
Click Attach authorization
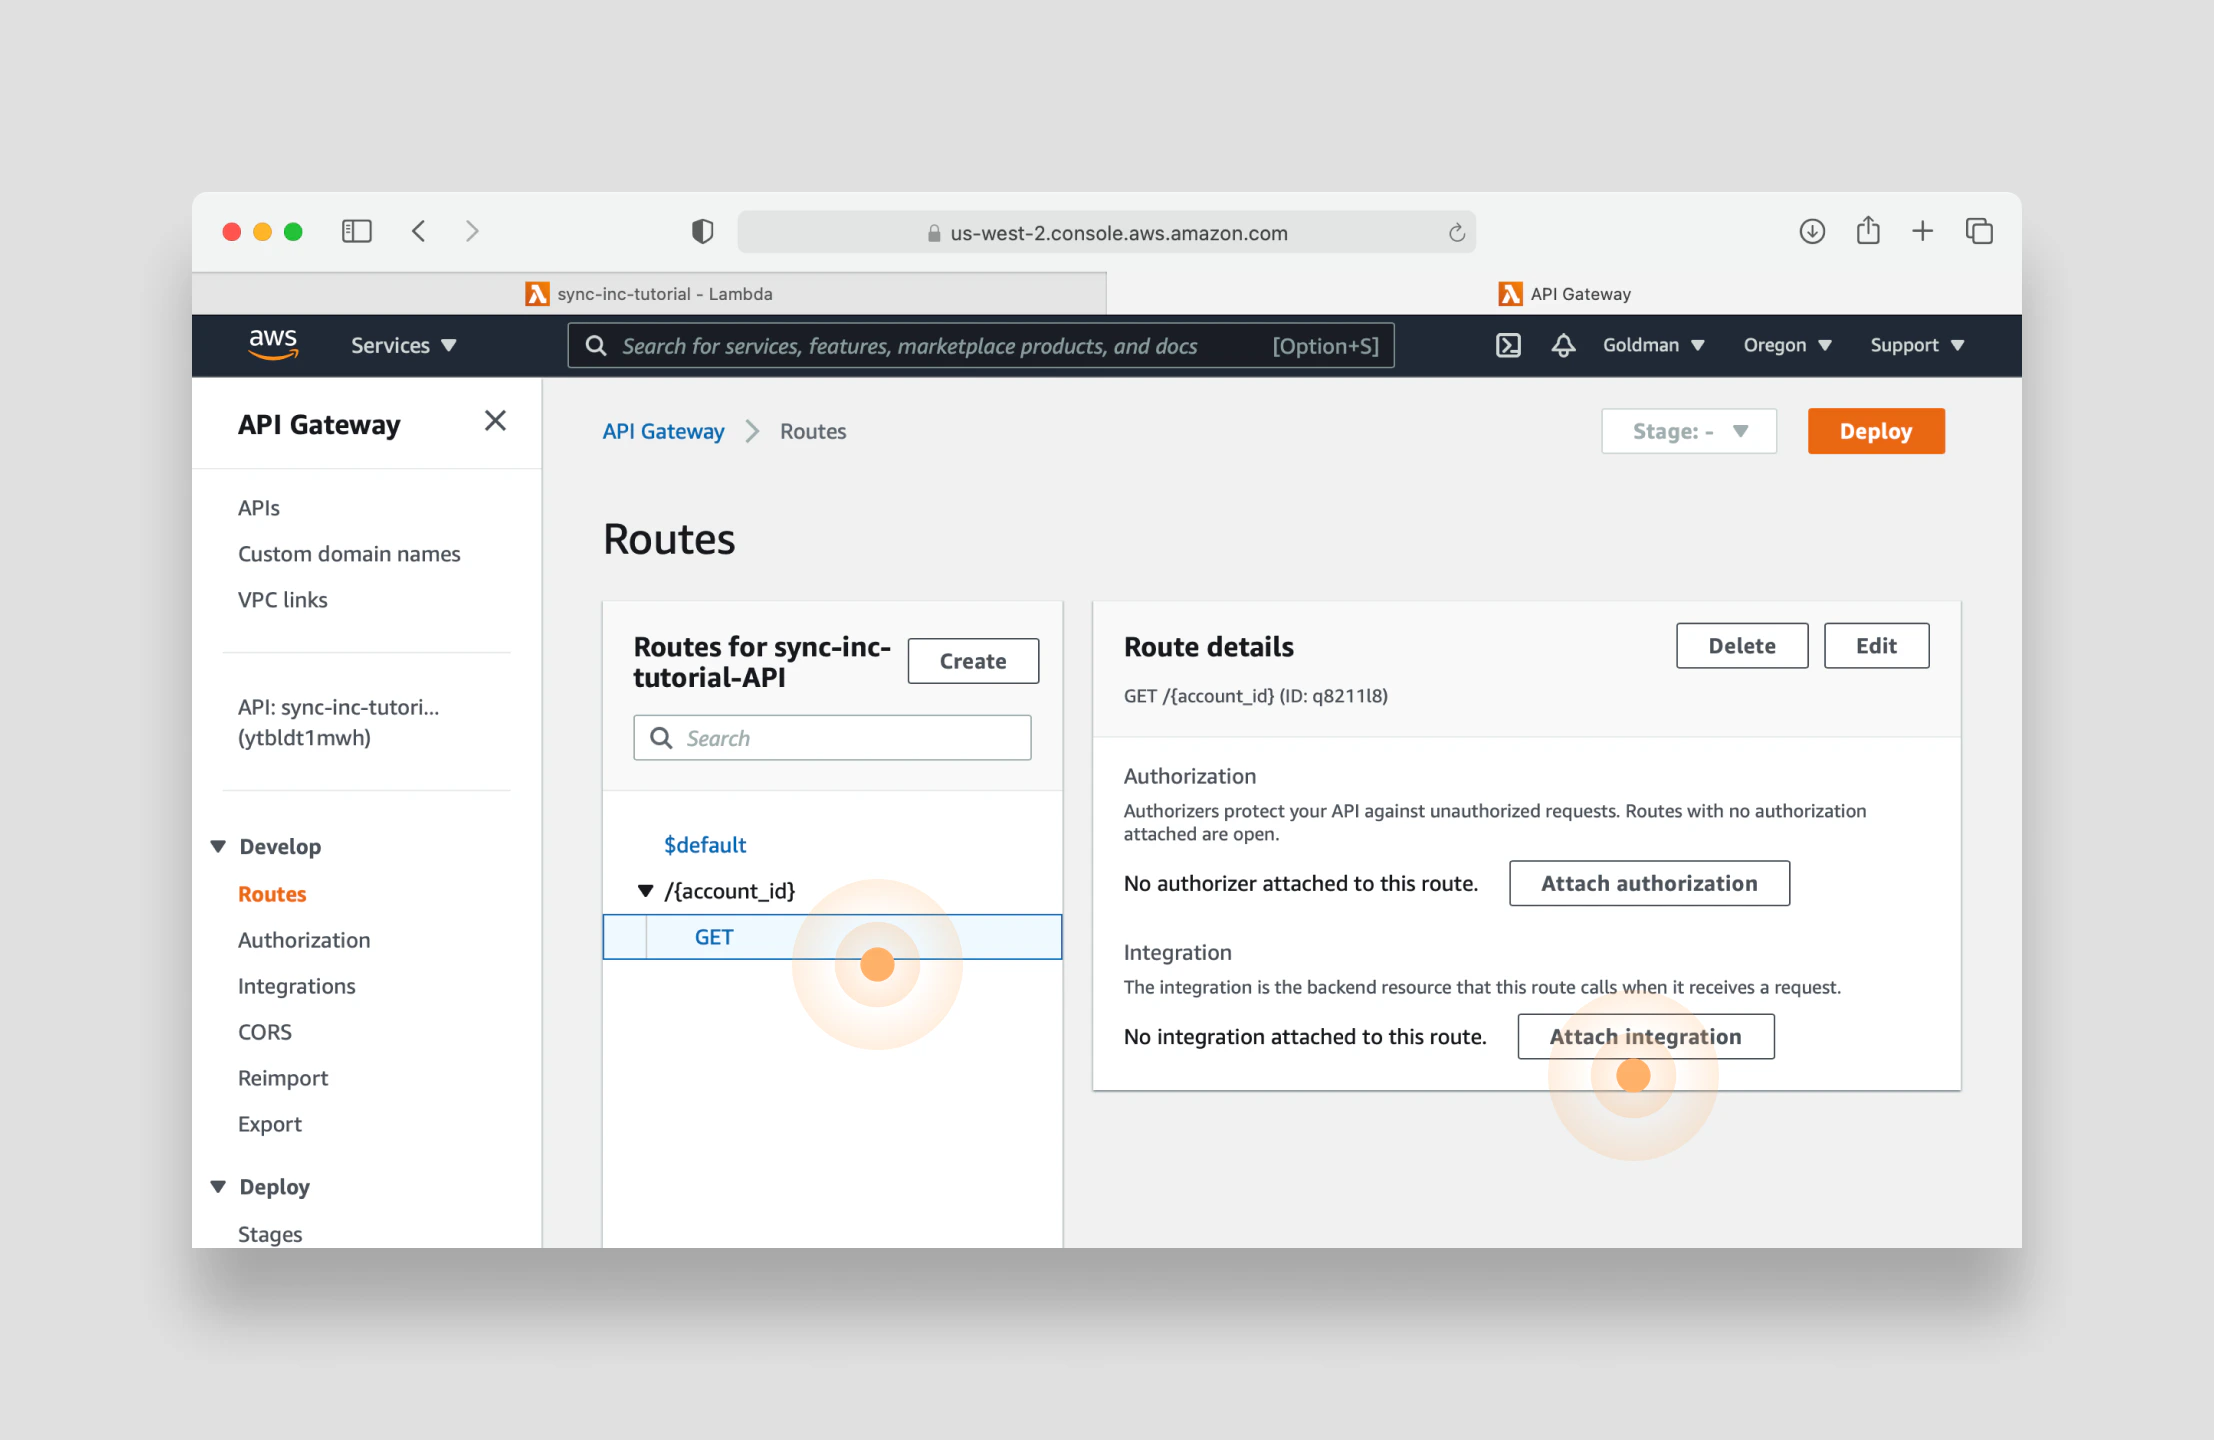[1649, 883]
